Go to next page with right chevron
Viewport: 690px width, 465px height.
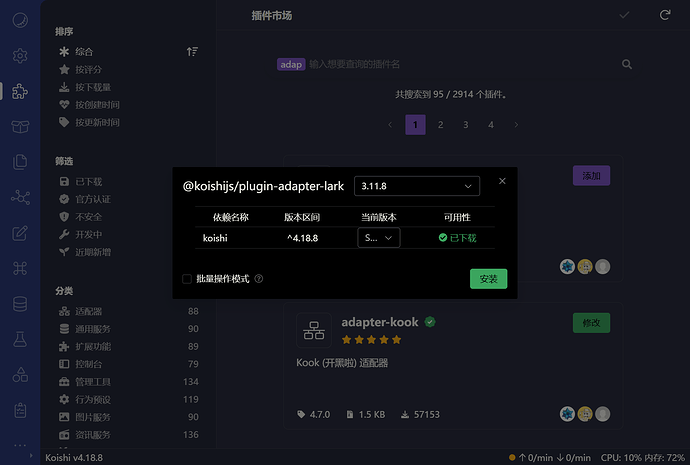tap(516, 125)
